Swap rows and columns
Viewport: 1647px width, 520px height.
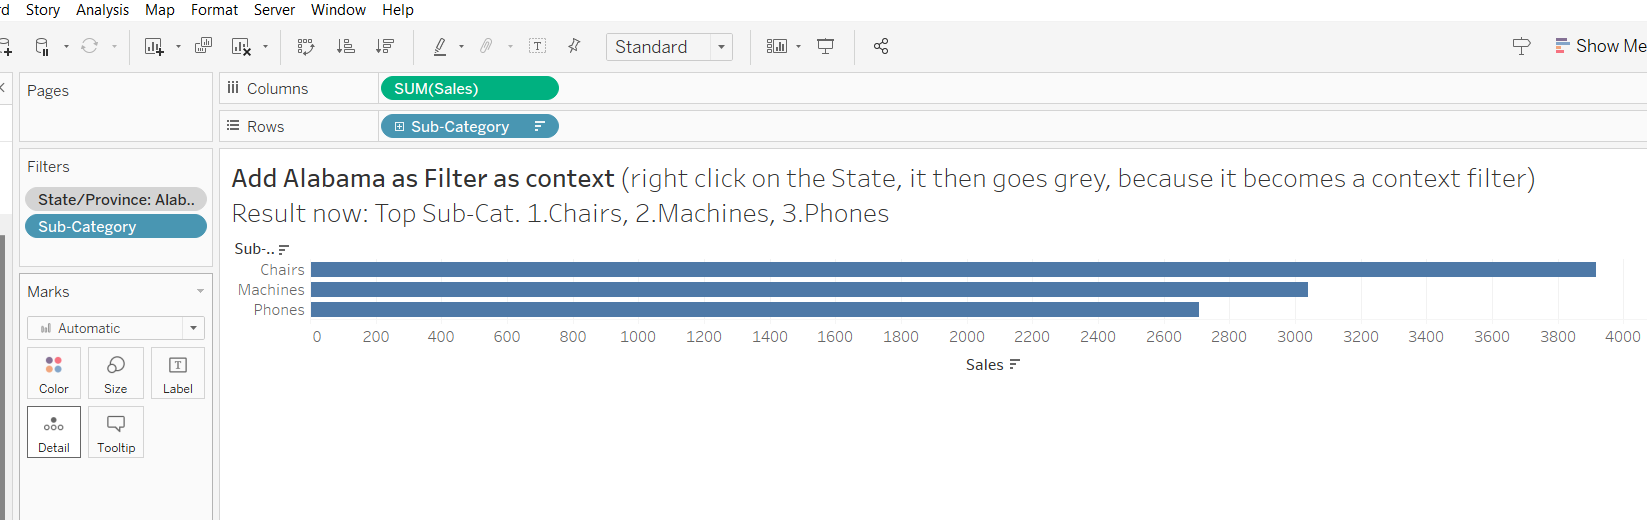pos(306,46)
